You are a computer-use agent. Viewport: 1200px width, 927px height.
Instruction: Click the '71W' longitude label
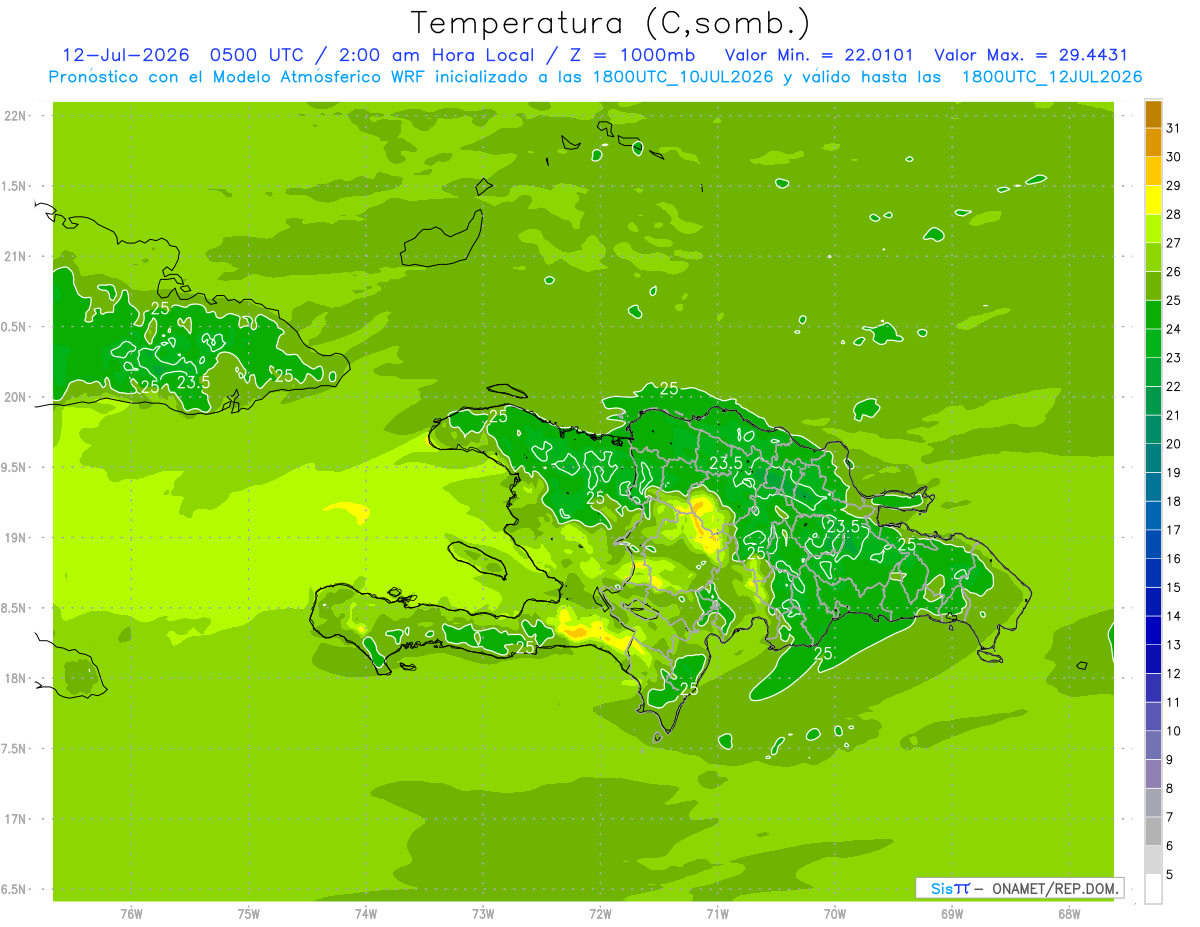click(x=717, y=913)
